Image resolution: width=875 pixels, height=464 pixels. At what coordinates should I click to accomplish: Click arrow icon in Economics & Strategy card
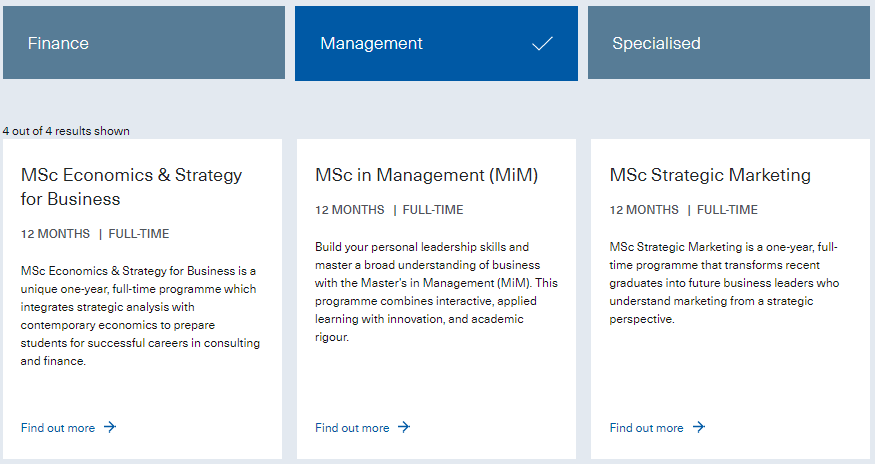point(110,427)
